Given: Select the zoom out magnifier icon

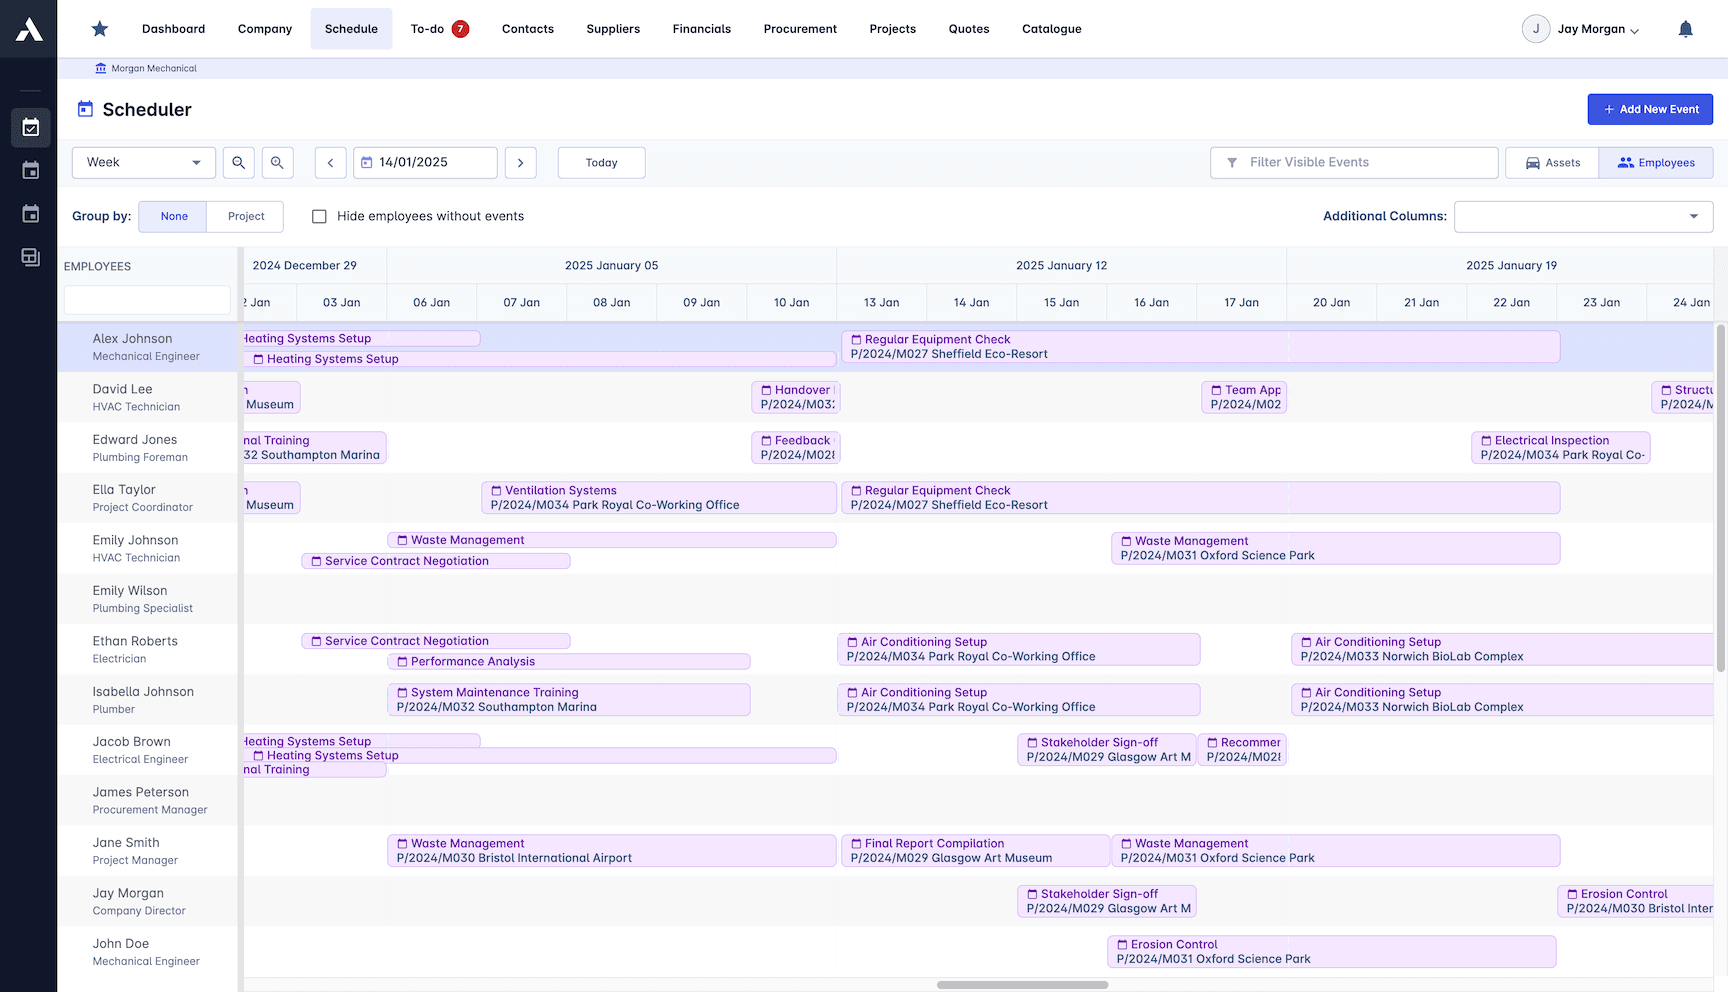Looking at the screenshot, I should (x=239, y=162).
